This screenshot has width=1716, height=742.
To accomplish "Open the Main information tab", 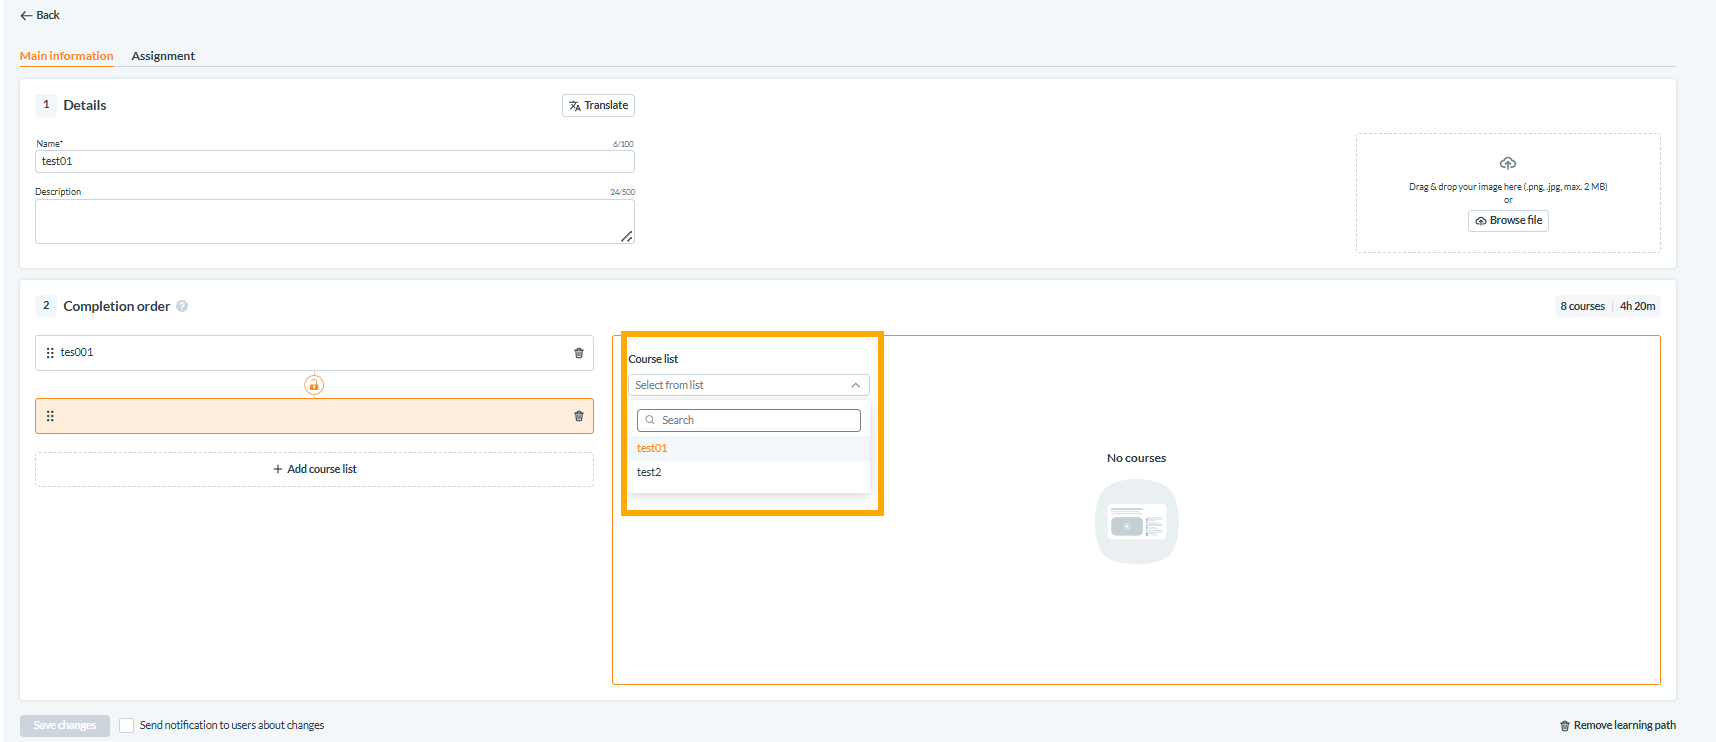I will [x=67, y=56].
